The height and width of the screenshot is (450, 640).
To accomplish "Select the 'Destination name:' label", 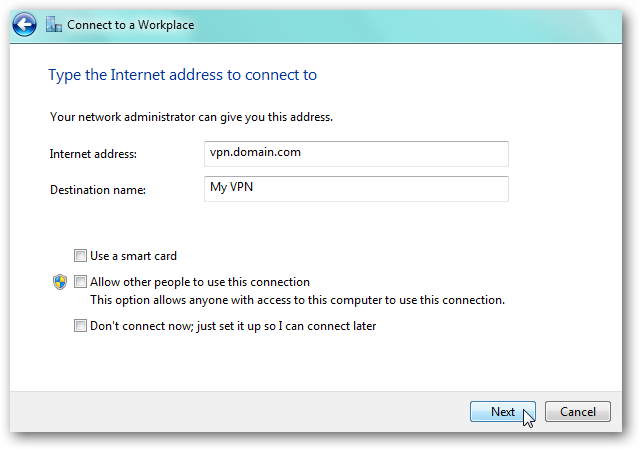I will tap(98, 189).
